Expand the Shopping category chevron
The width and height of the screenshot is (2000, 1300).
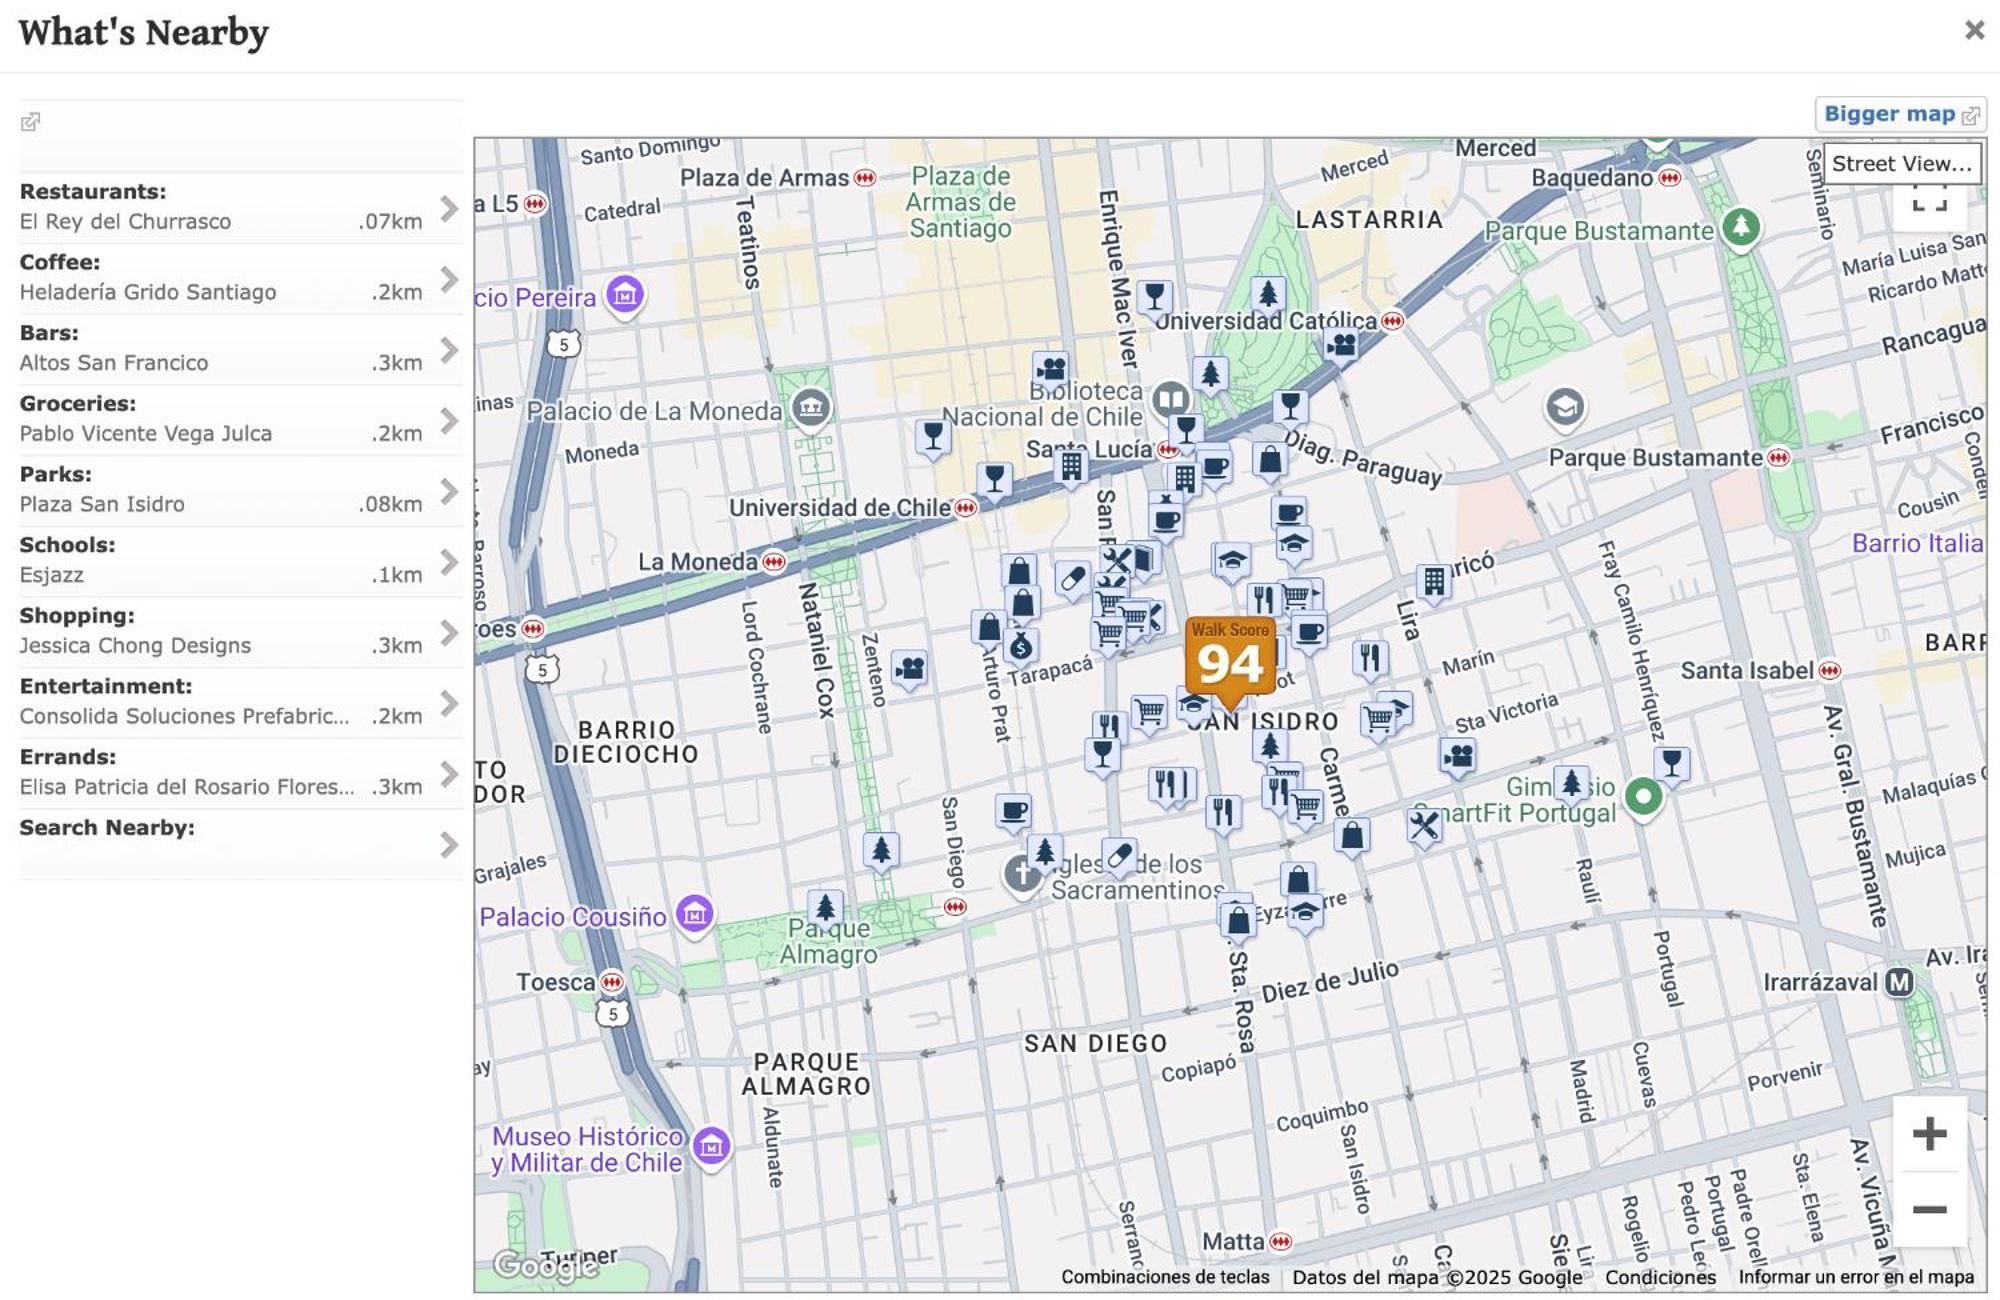coord(449,633)
